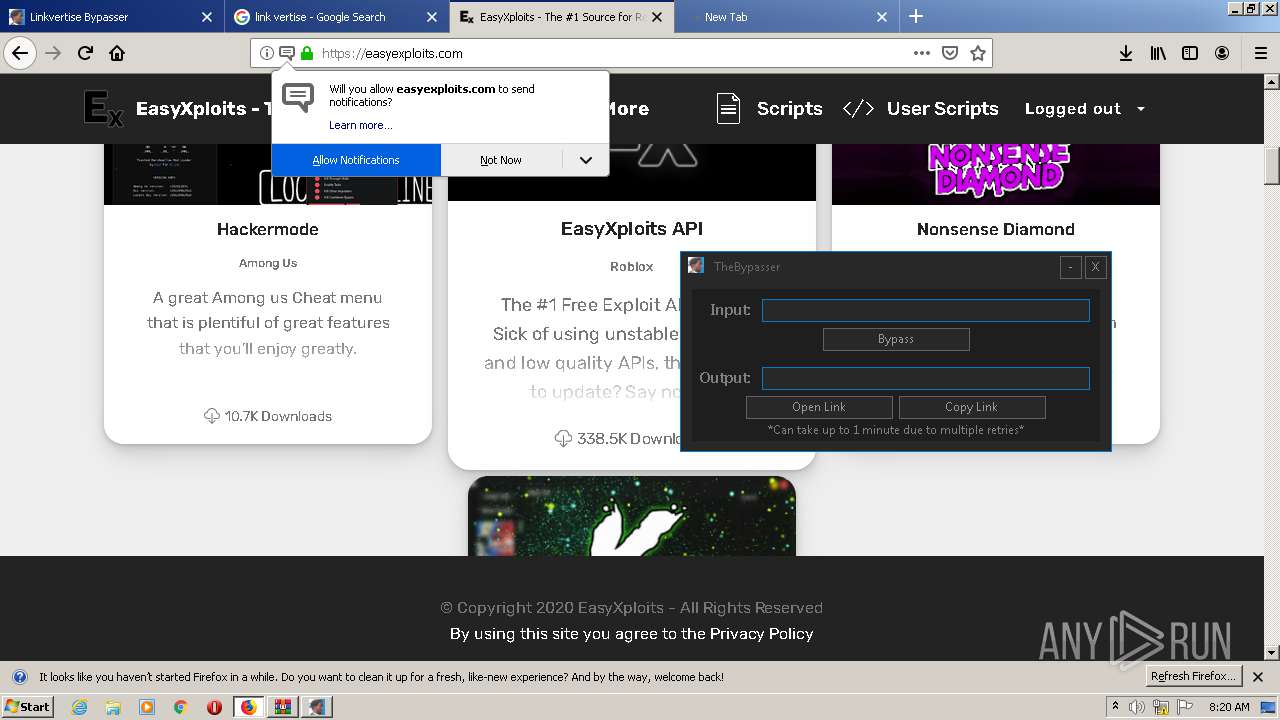The height and width of the screenshot is (720, 1280).
Task: Save page to Pocket
Action: [950, 53]
